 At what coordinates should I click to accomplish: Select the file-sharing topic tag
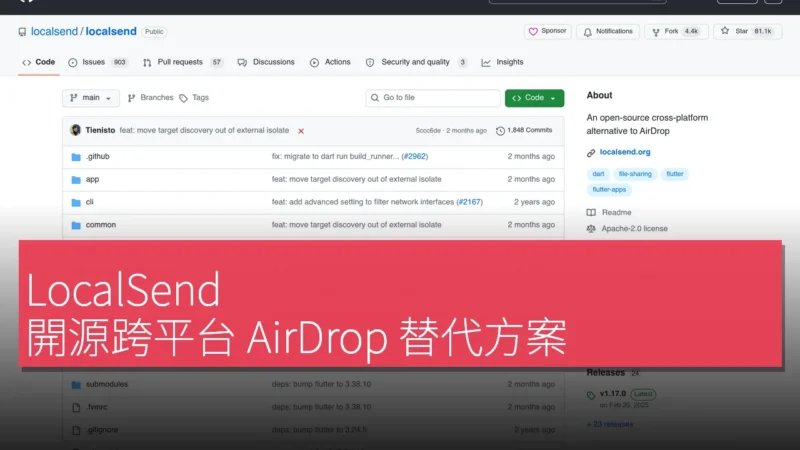(x=635, y=174)
